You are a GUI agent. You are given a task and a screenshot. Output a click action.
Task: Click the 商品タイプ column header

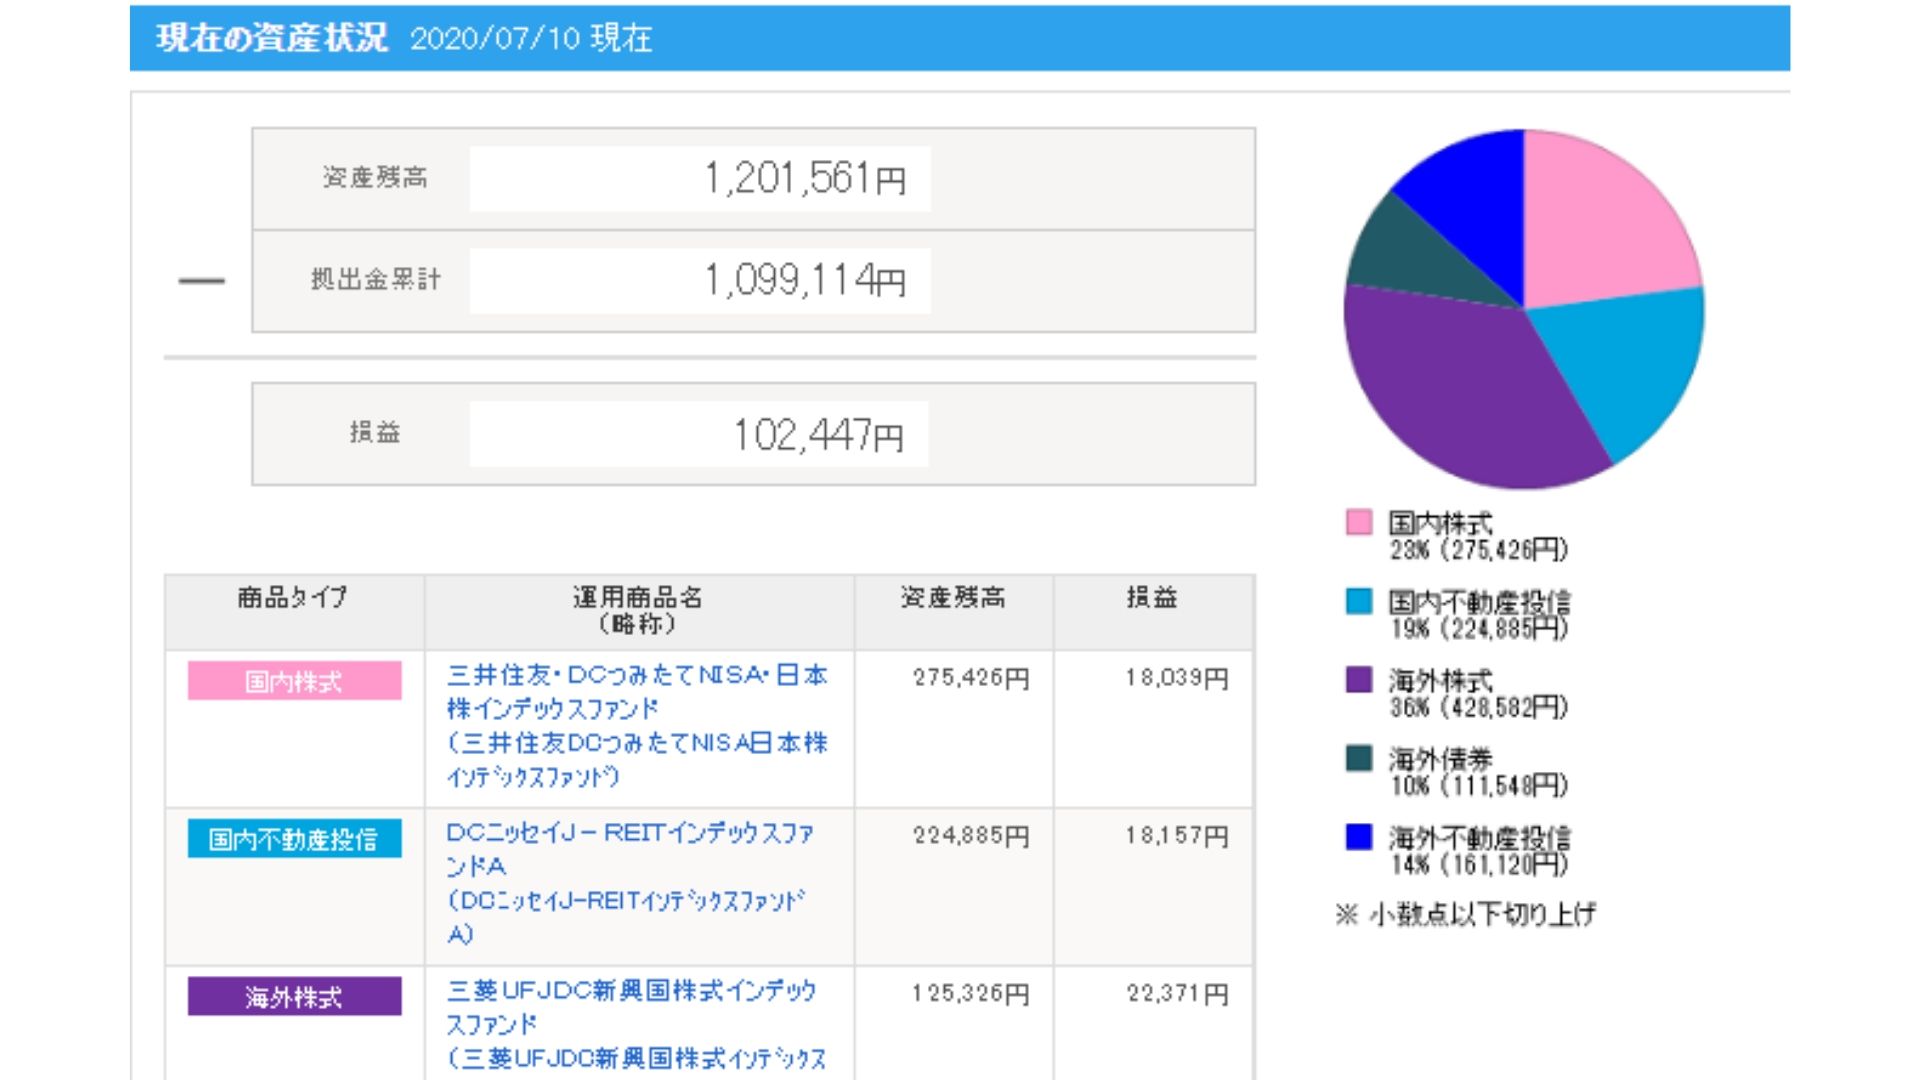(x=293, y=598)
